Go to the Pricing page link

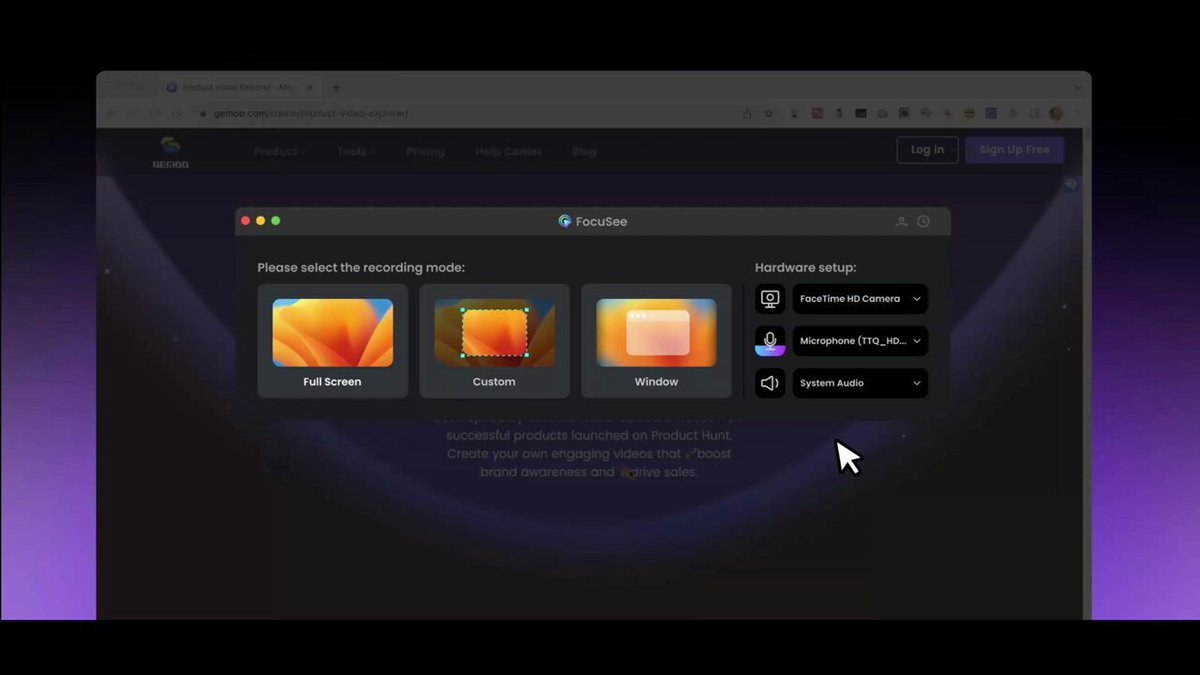pos(425,152)
